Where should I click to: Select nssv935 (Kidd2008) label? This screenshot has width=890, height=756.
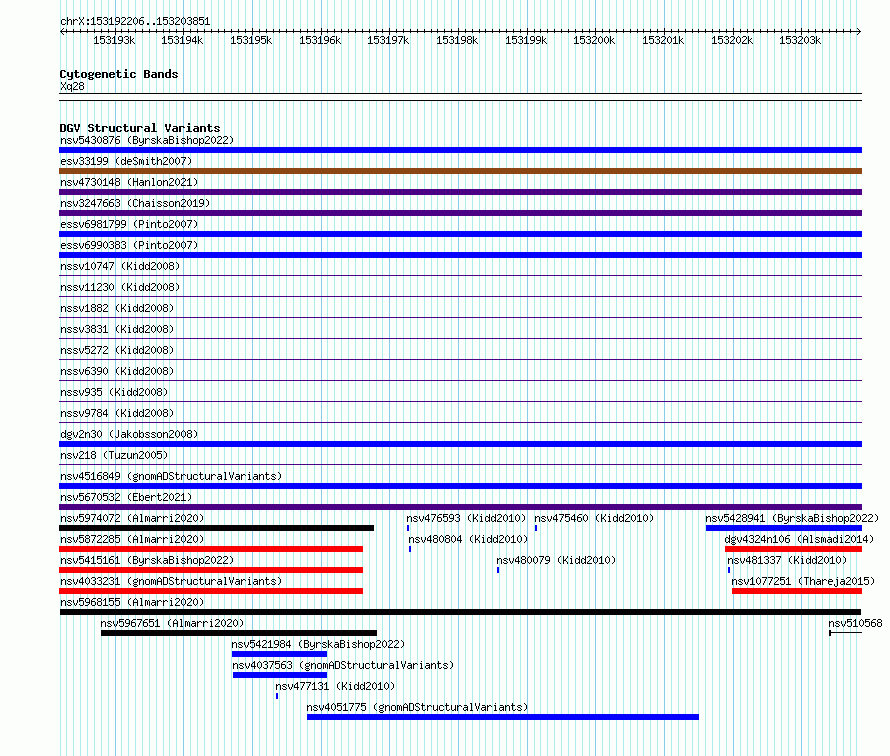(114, 392)
